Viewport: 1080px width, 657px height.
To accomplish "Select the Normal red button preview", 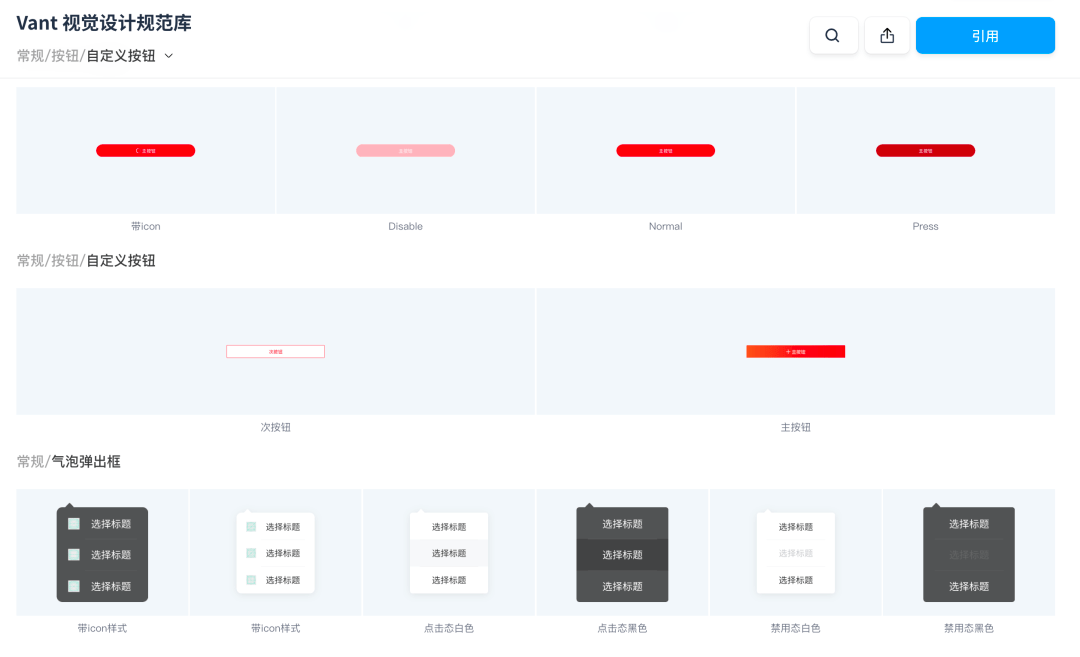I will 665,151.
